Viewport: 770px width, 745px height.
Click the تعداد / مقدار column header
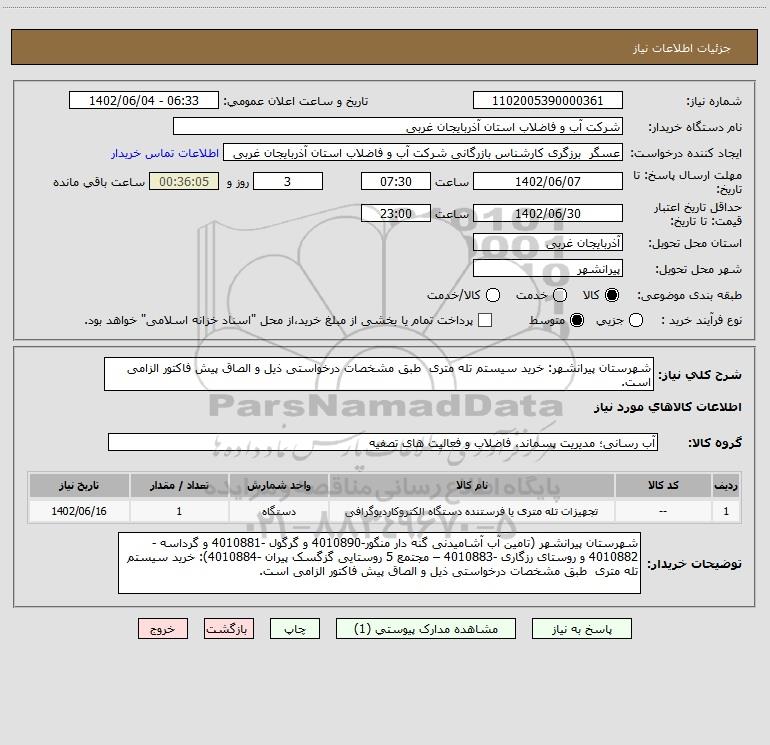(x=179, y=485)
